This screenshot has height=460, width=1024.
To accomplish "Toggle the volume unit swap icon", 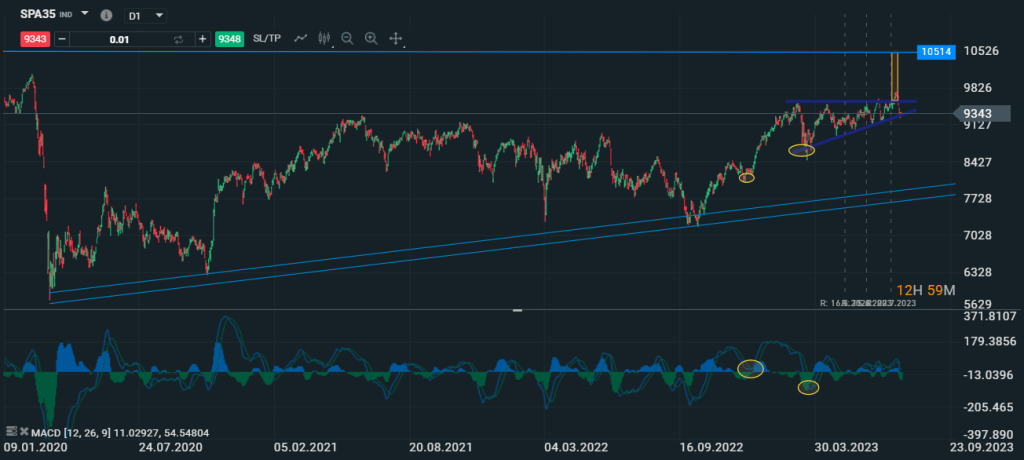I will tap(178, 39).
